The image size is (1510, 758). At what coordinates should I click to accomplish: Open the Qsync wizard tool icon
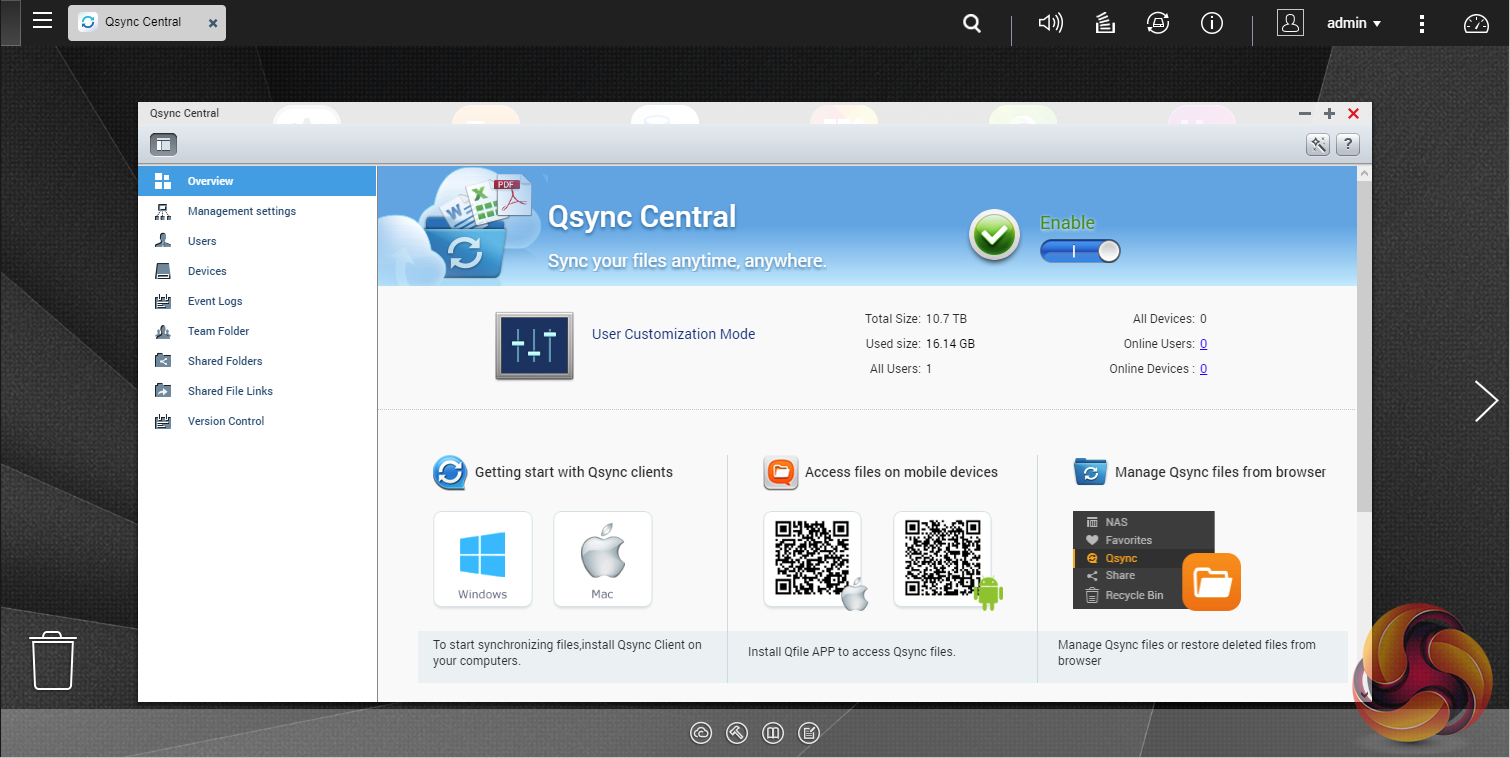[x=1318, y=144]
